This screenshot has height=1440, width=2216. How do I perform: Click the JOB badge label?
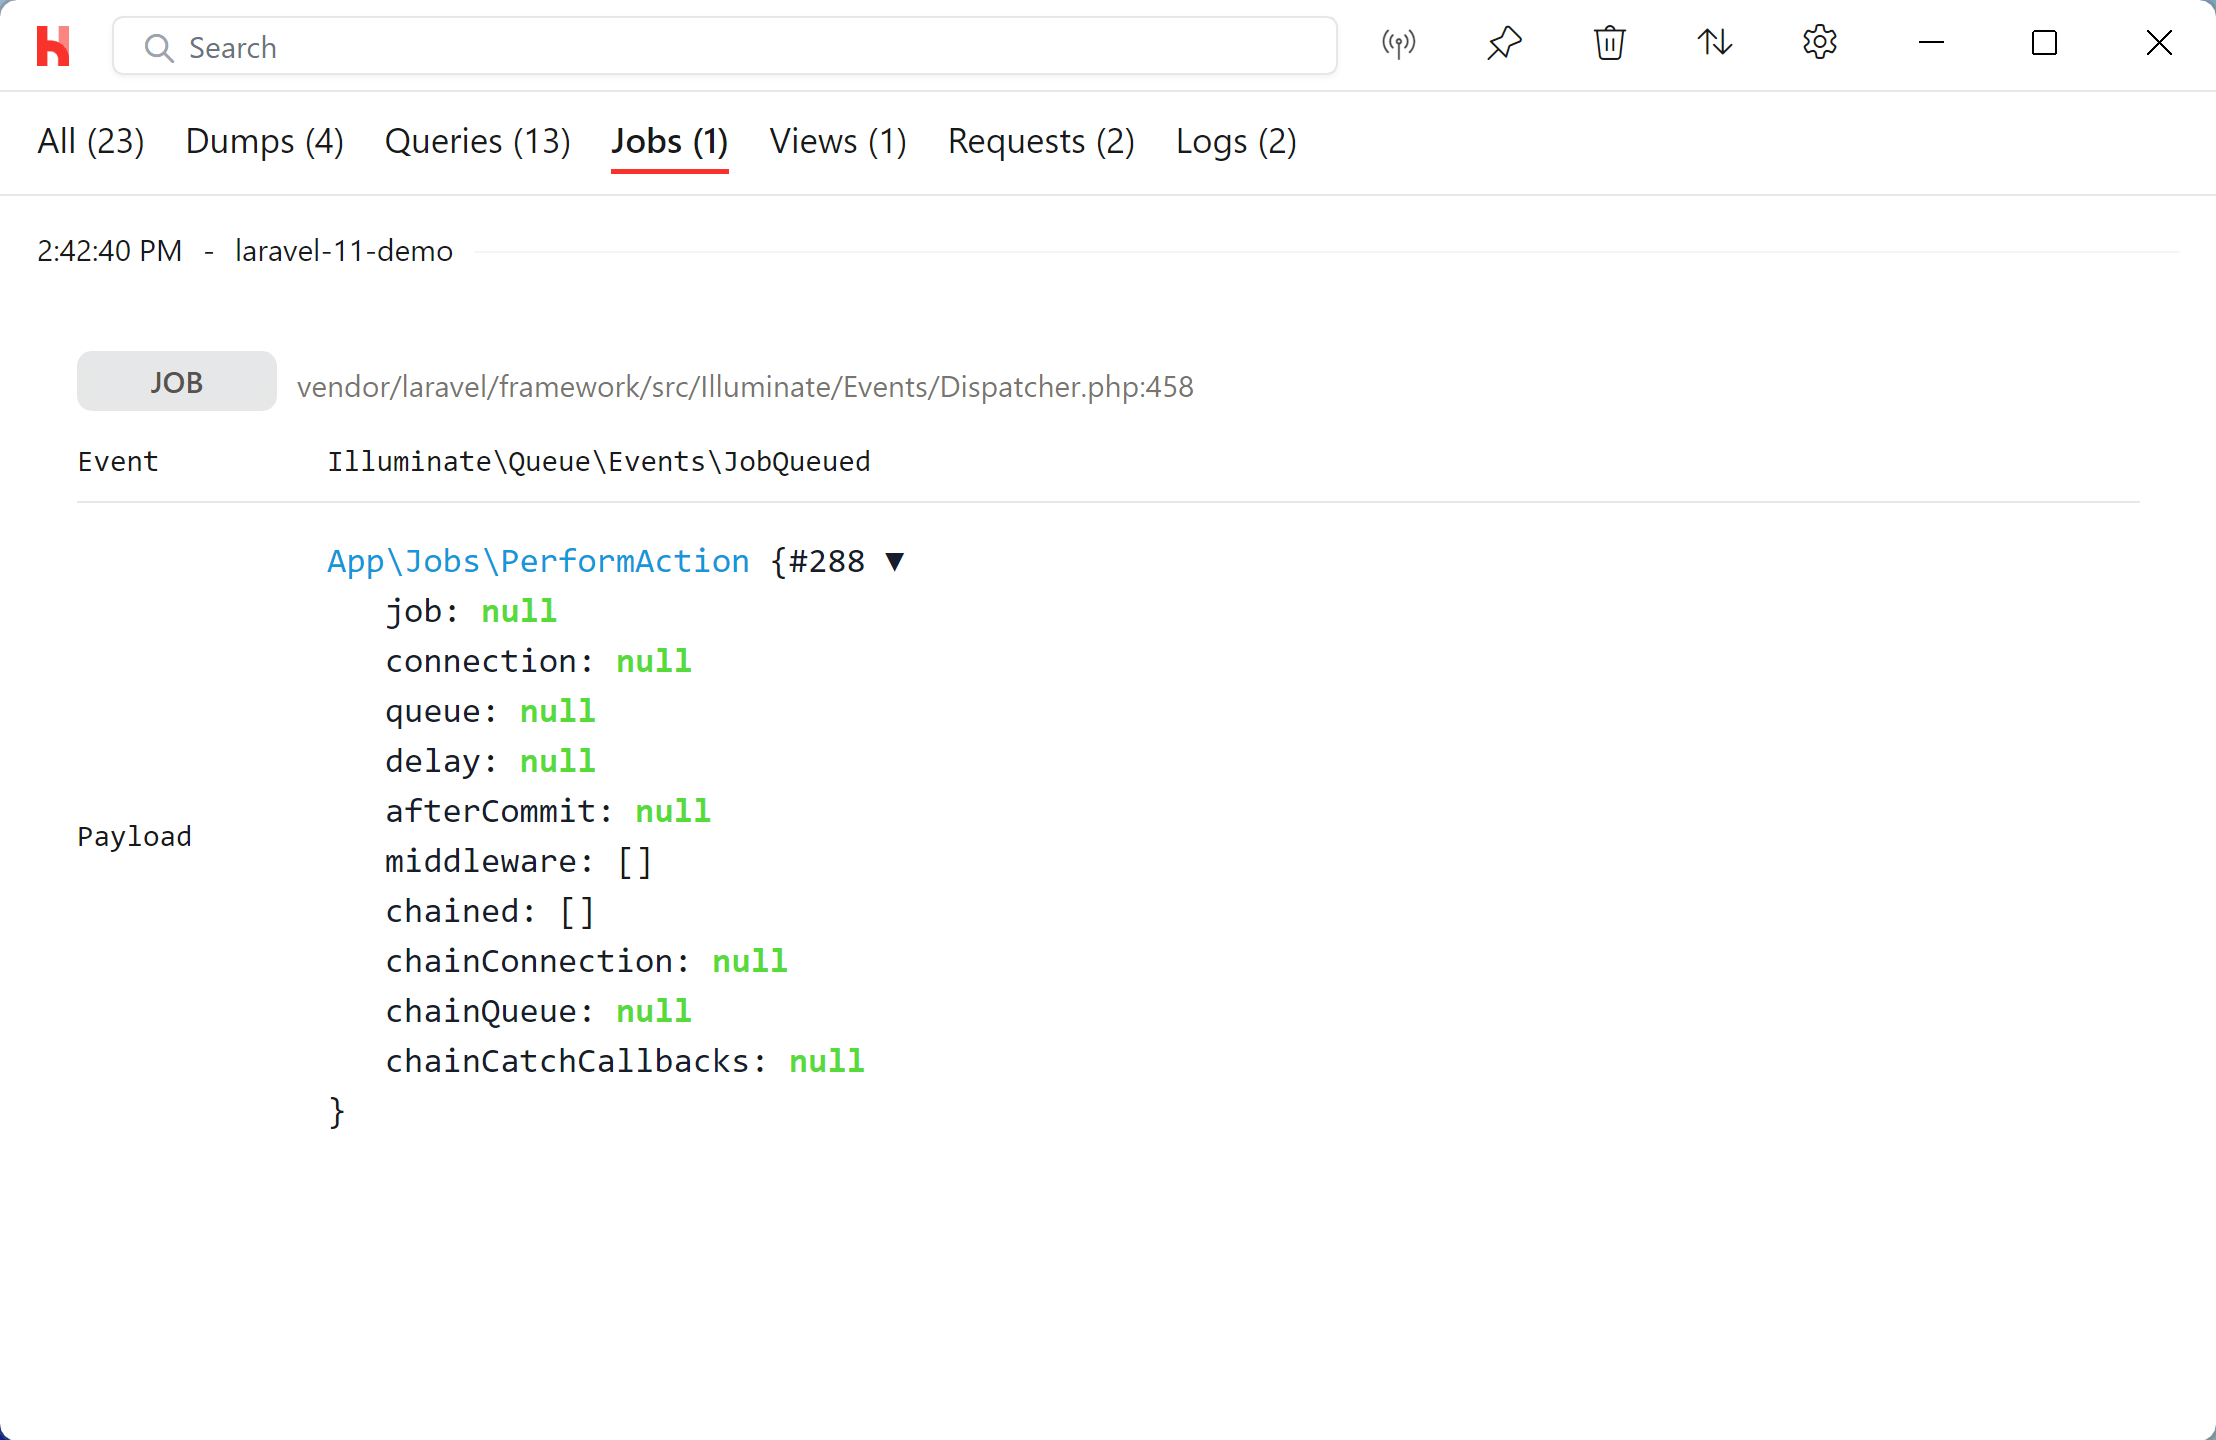176,382
